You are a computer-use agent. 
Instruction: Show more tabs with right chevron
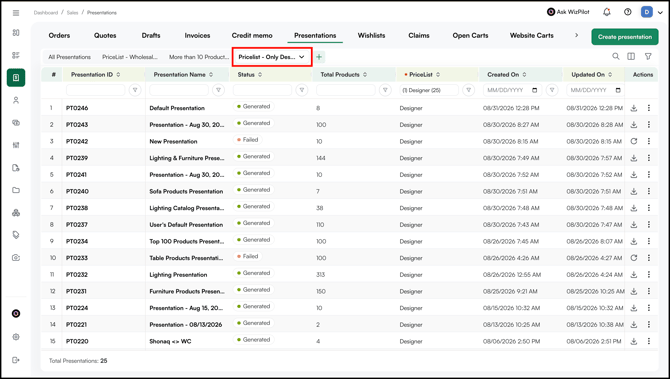point(576,35)
